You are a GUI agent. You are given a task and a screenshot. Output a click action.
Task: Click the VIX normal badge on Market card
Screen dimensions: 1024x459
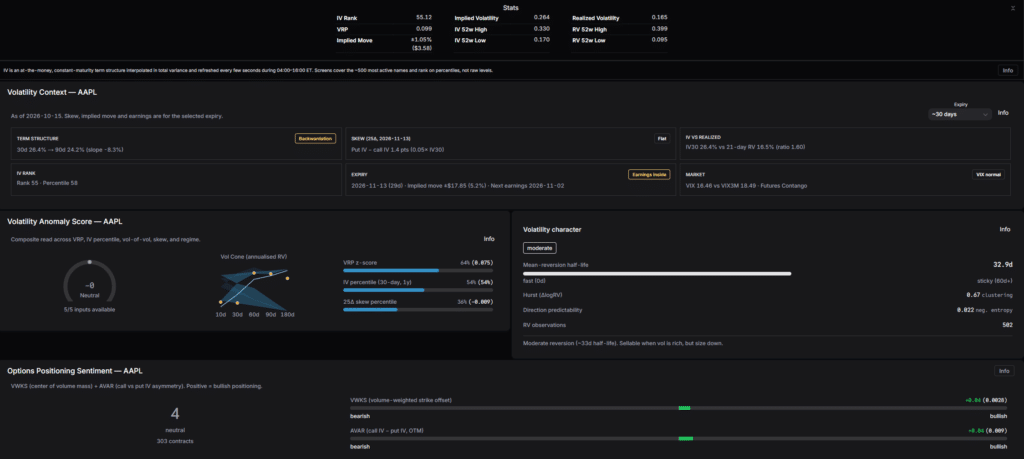[987, 174]
